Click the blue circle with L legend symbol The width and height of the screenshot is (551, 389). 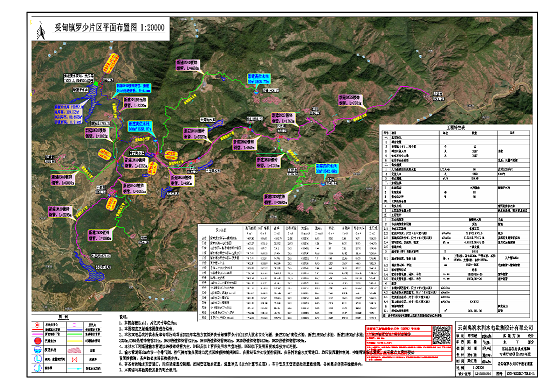click(x=38, y=359)
